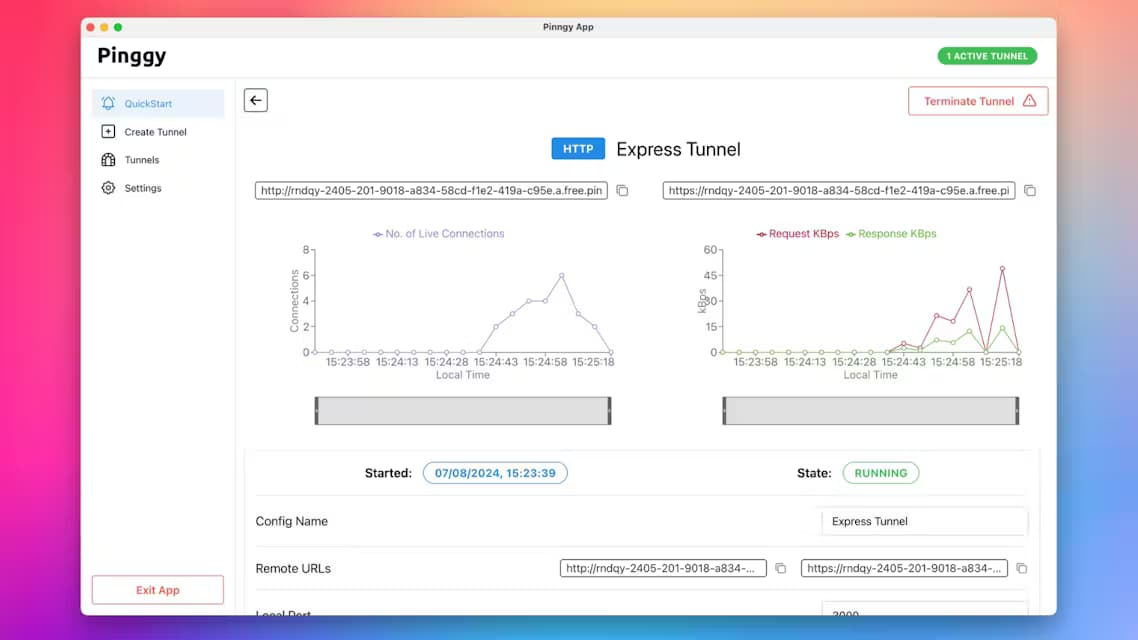
Task: Copy the HTTPS link in Remote URLs row
Action: (1021, 568)
